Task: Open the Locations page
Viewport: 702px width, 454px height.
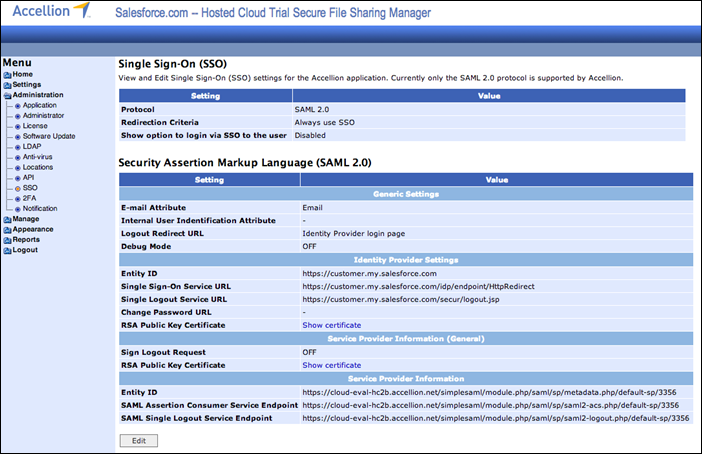Action: pyautogui.click(x=38, y=167)
